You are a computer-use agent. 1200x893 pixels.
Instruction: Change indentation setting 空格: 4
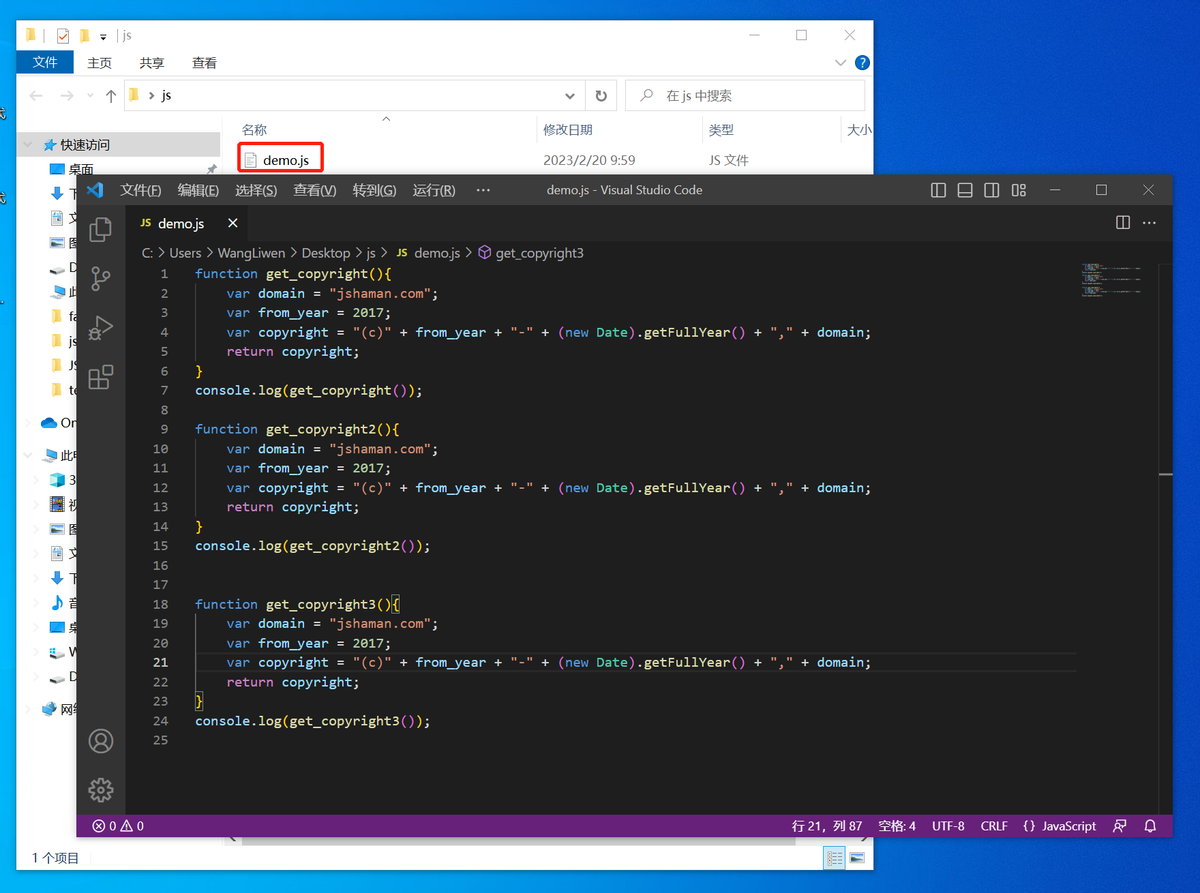click(897, 826)
